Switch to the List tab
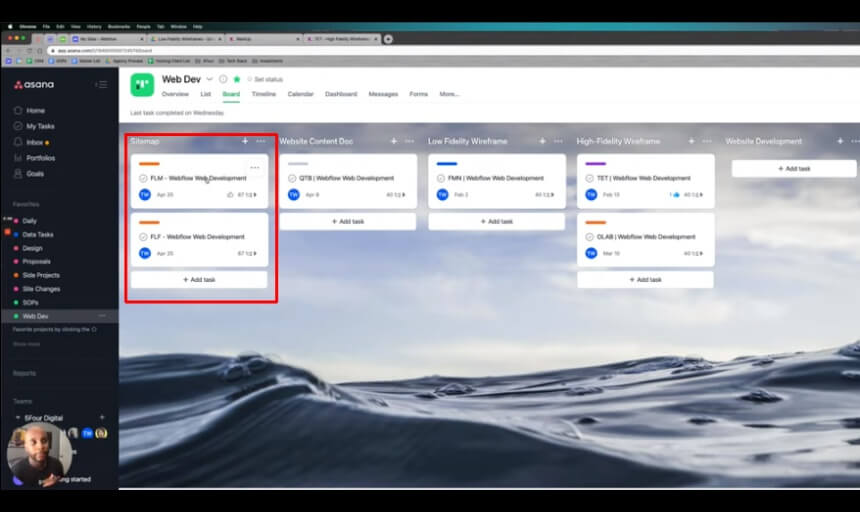The image size is (860, 512). 206,94
